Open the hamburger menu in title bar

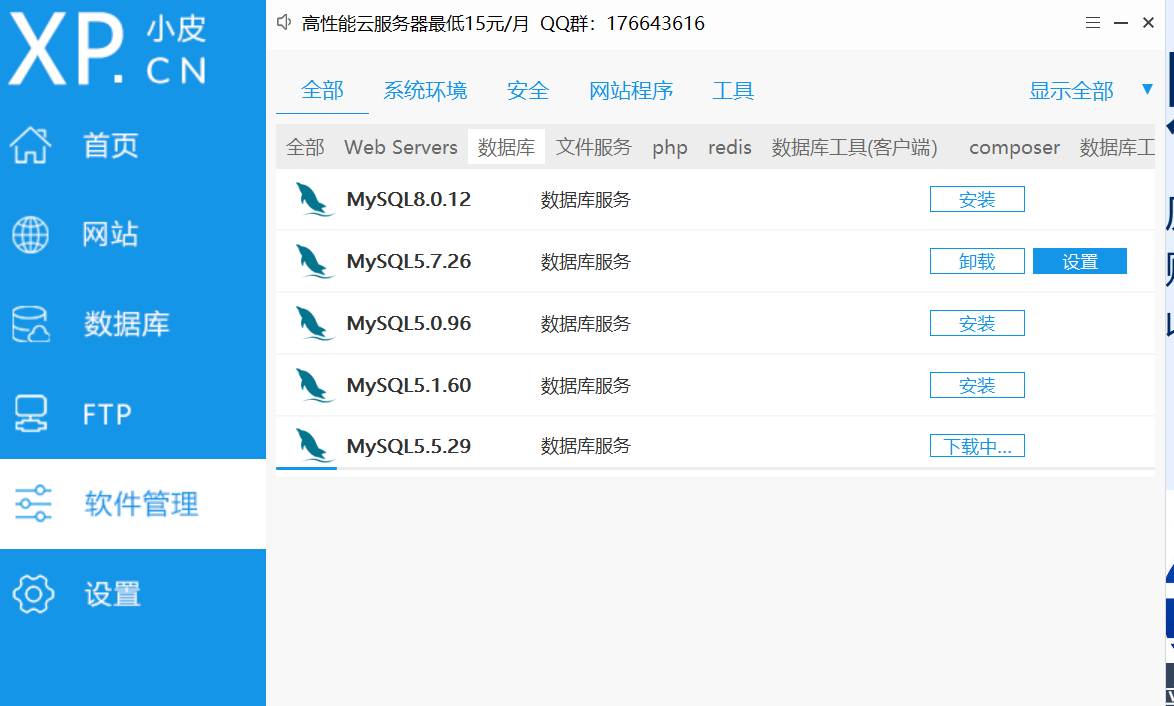[x=1092, y=23]
